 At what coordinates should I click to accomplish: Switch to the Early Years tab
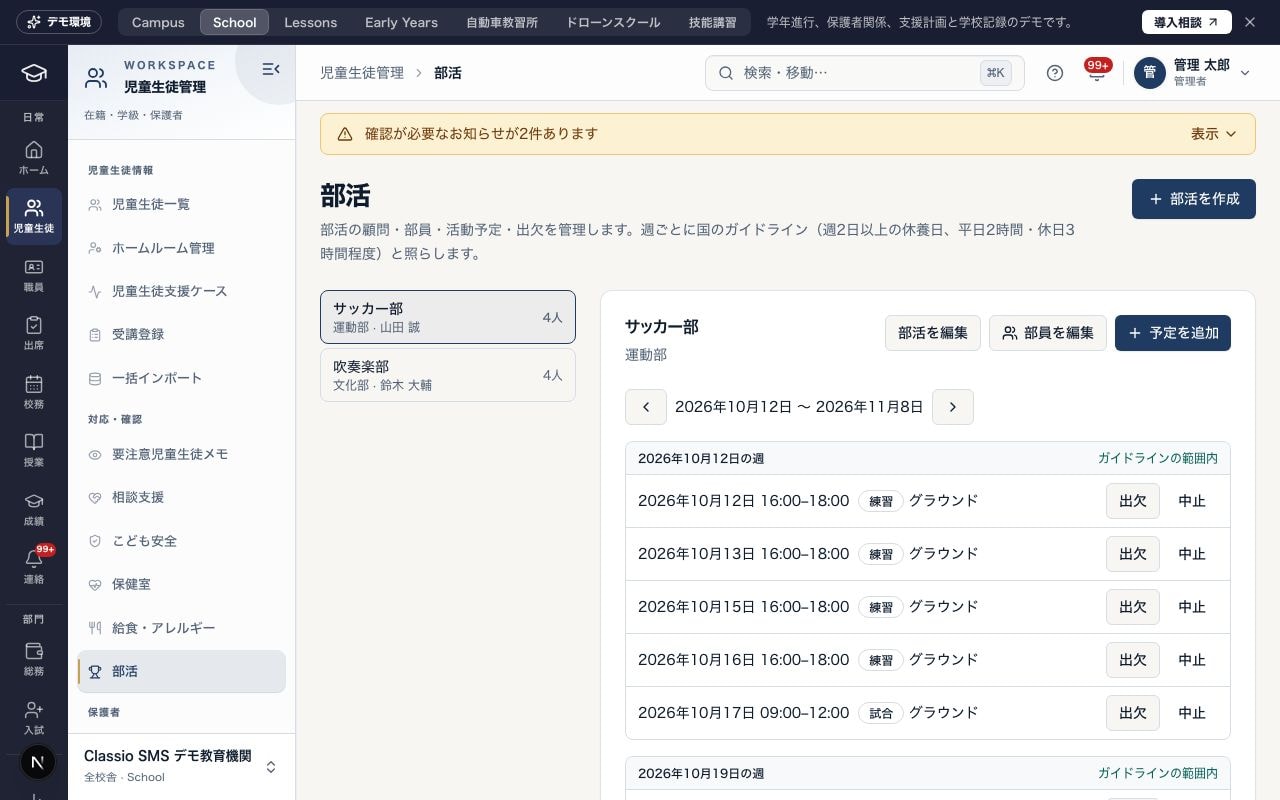[x=401, y=22]
